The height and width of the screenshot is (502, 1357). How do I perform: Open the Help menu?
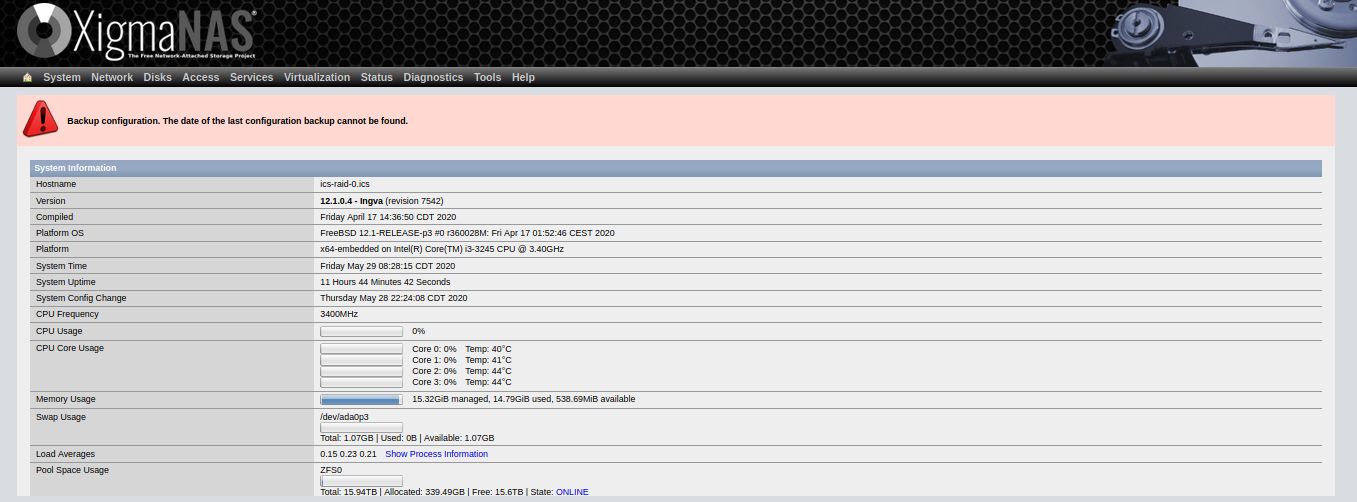(x=523, y=78)
